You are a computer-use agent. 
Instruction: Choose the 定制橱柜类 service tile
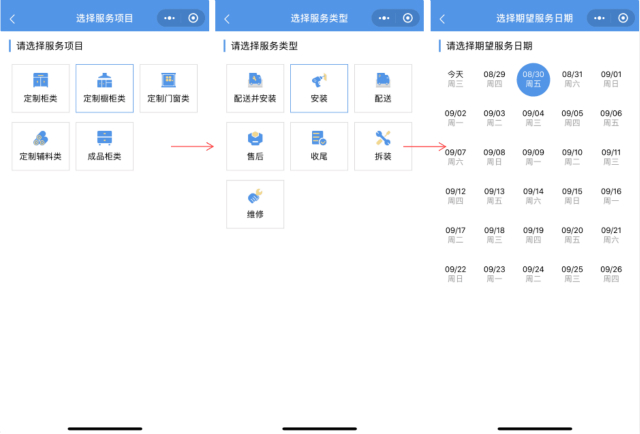tap(104, 88)
